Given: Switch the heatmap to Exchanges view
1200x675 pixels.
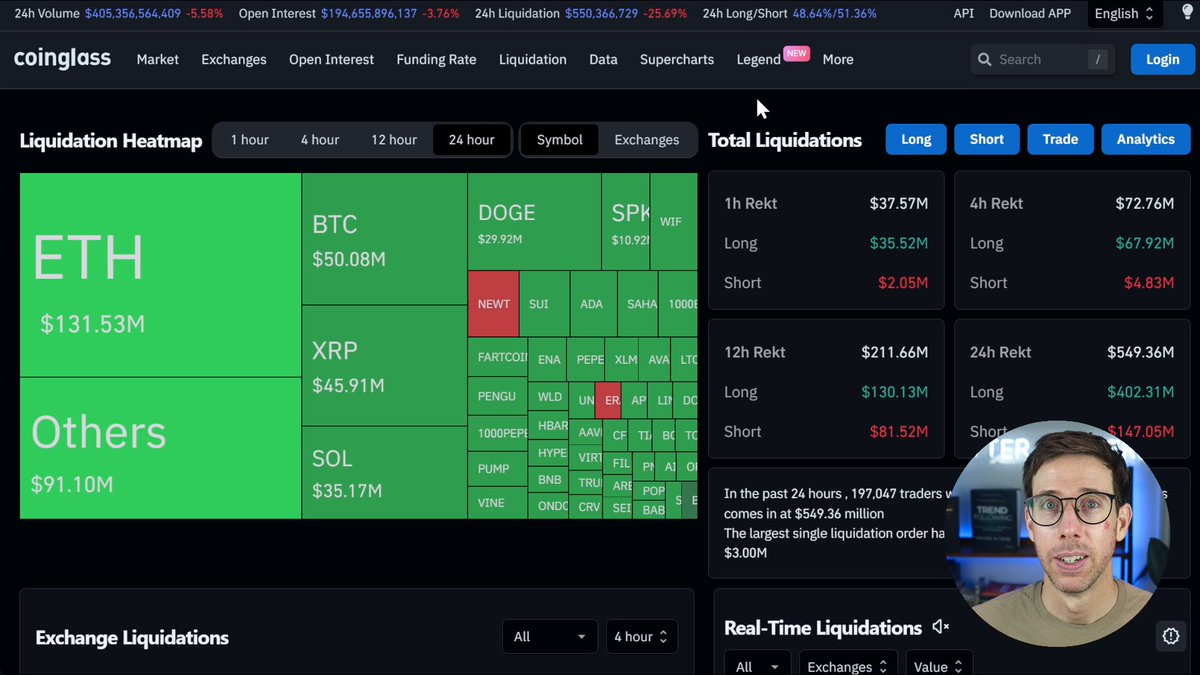Looking at the screenshot, I should [x=647, y=140].
